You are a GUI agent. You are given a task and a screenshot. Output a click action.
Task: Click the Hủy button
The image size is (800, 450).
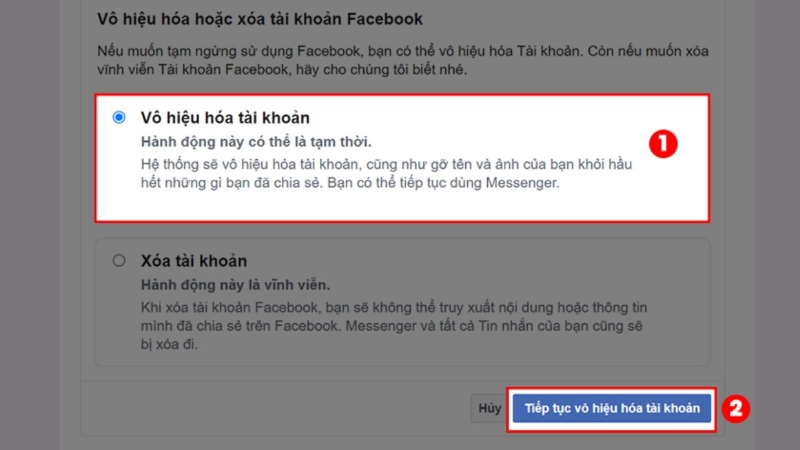[489, 408]
